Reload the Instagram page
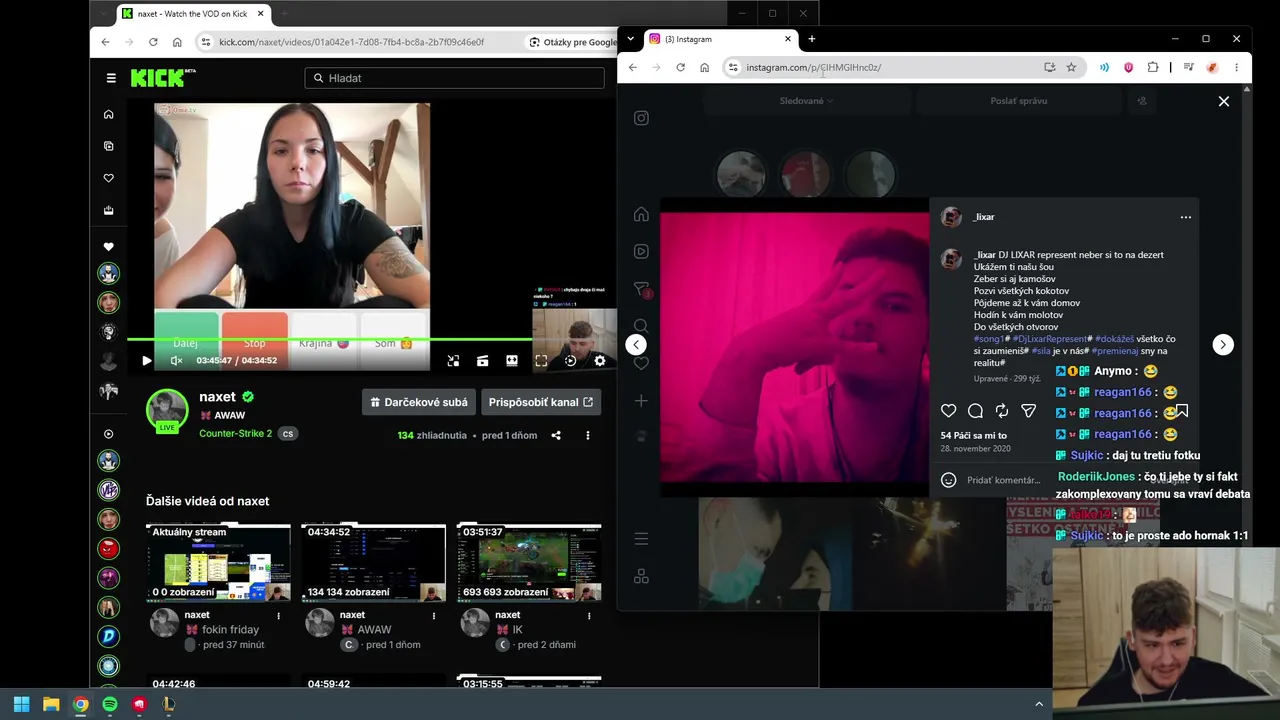The width and height of the screenshot is (1280, 720). pyautogui.click(x=680, y=67)
